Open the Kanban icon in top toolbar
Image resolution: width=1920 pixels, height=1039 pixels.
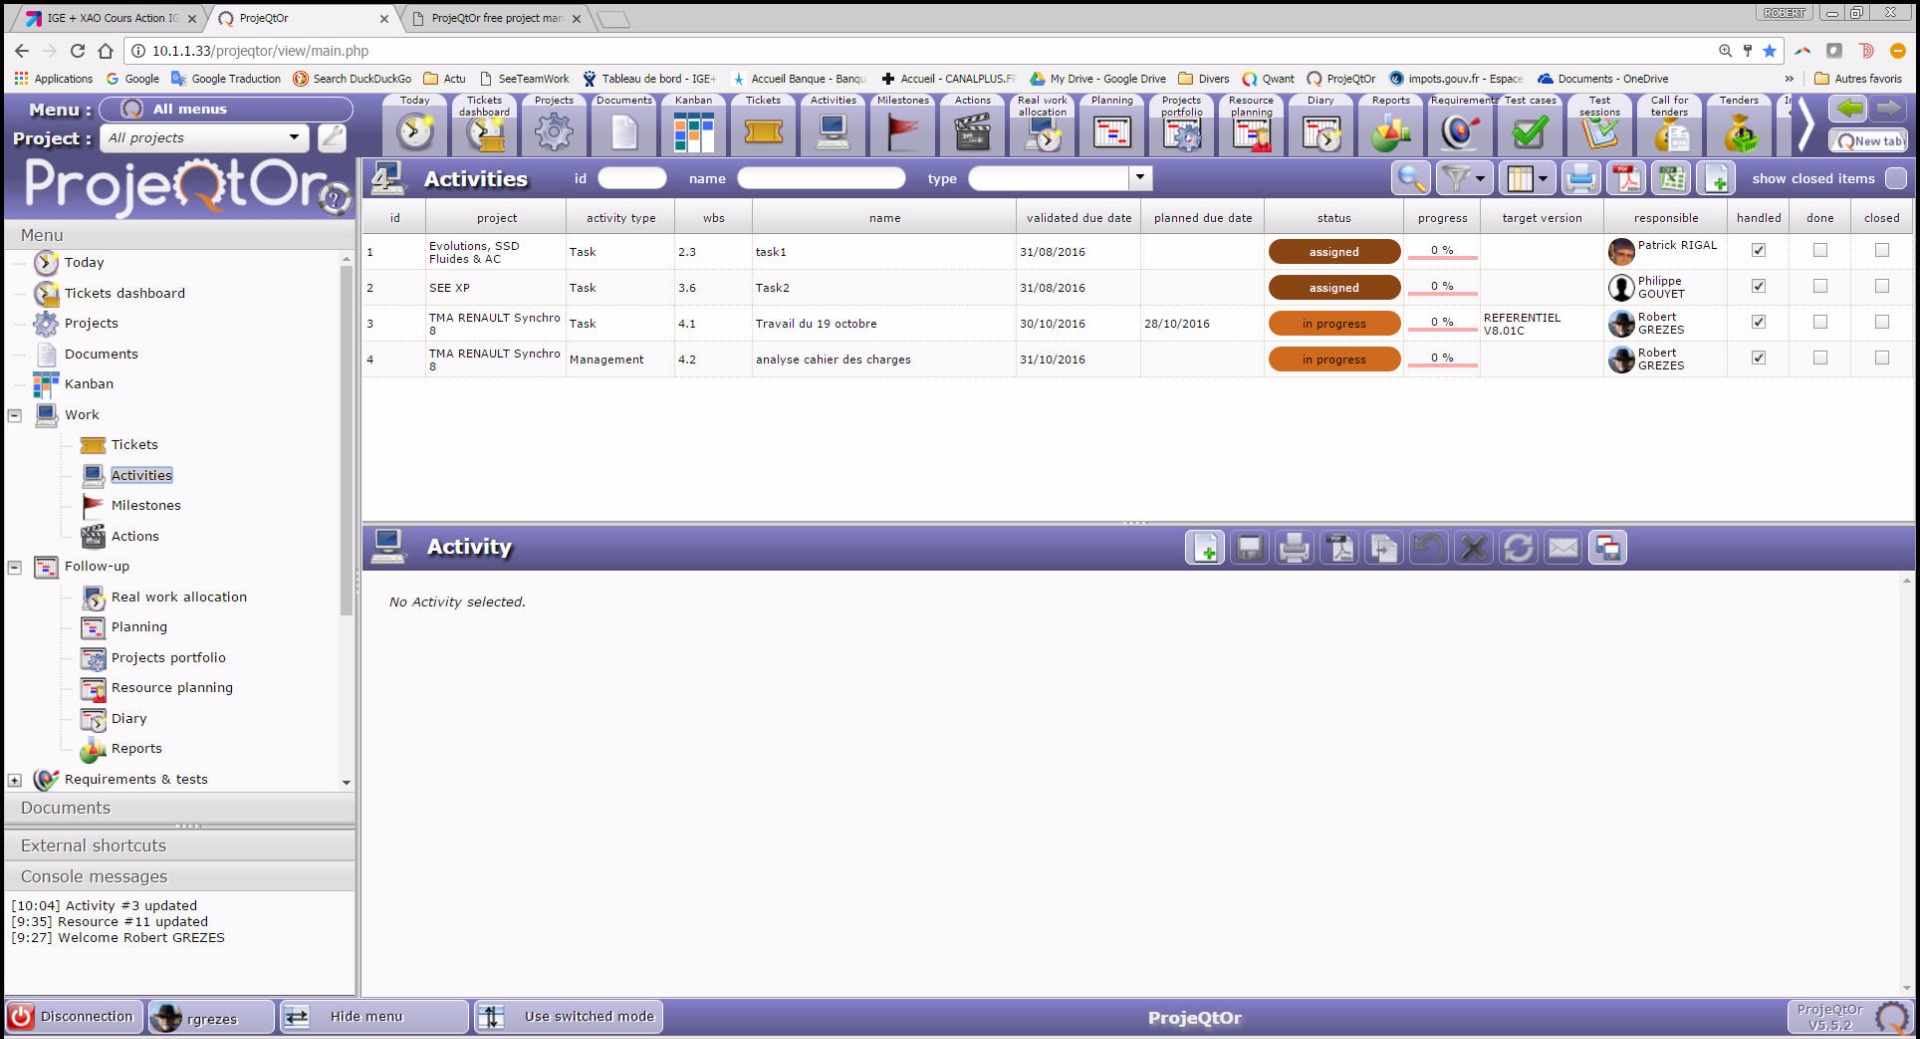click(693, 131)
